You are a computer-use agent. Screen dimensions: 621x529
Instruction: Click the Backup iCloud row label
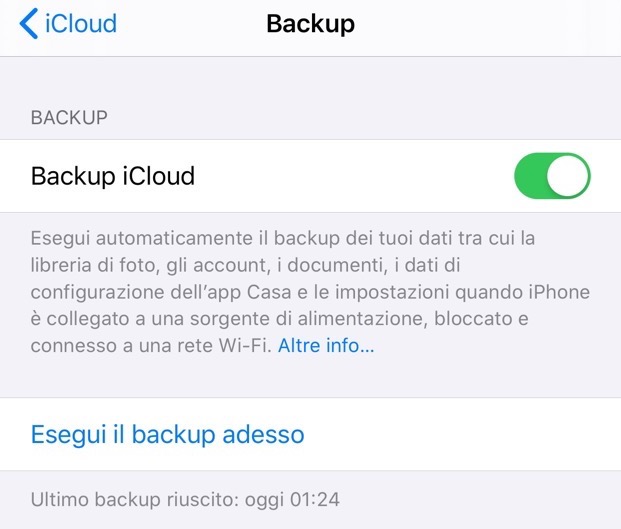pyautogui.click(x=113, y=176)
